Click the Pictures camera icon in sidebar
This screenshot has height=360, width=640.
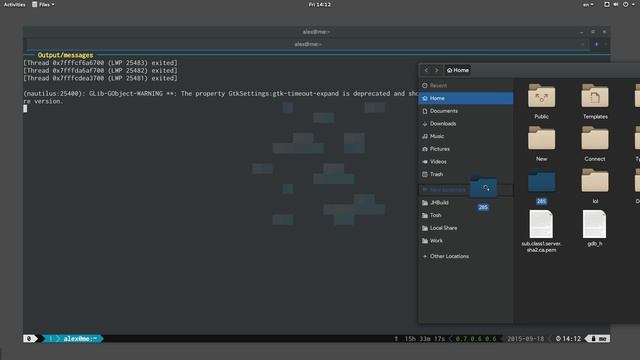[425, 149]
